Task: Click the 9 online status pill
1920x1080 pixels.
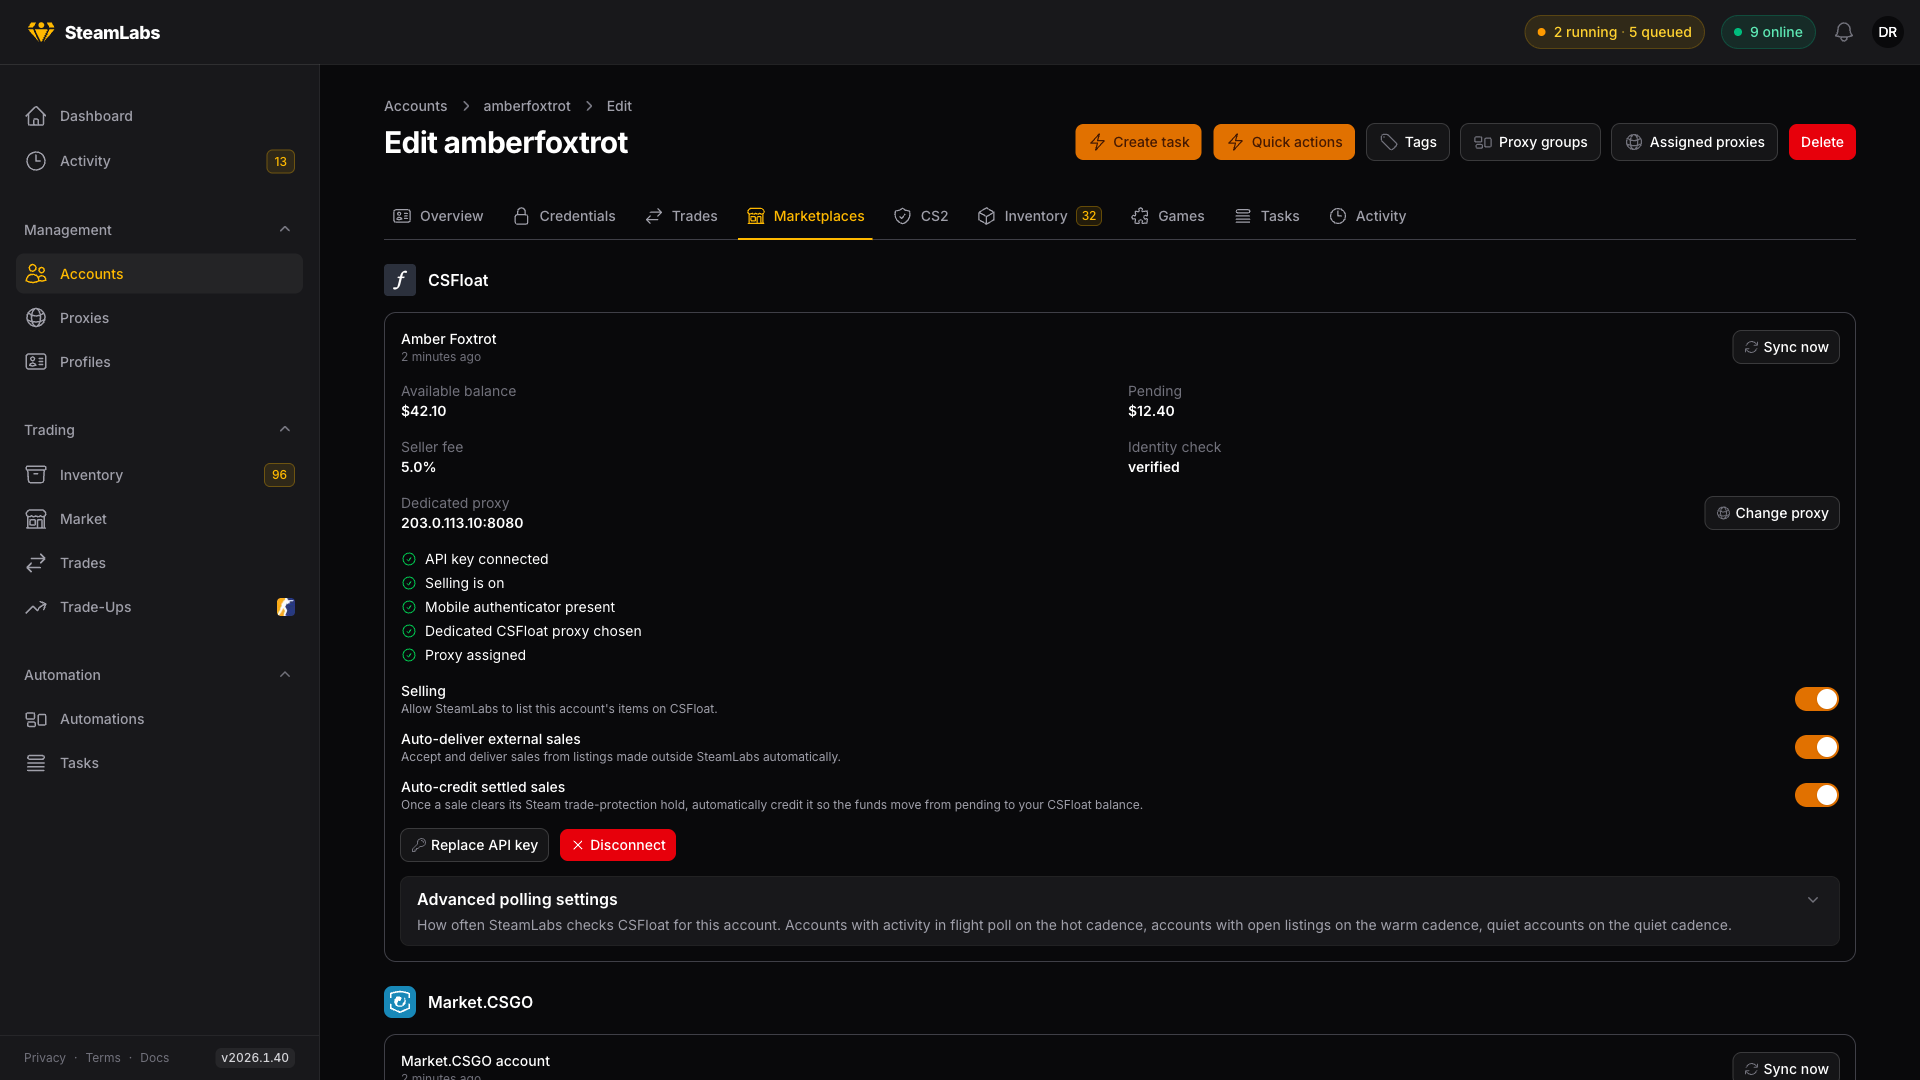Action: coord(1768,32)
